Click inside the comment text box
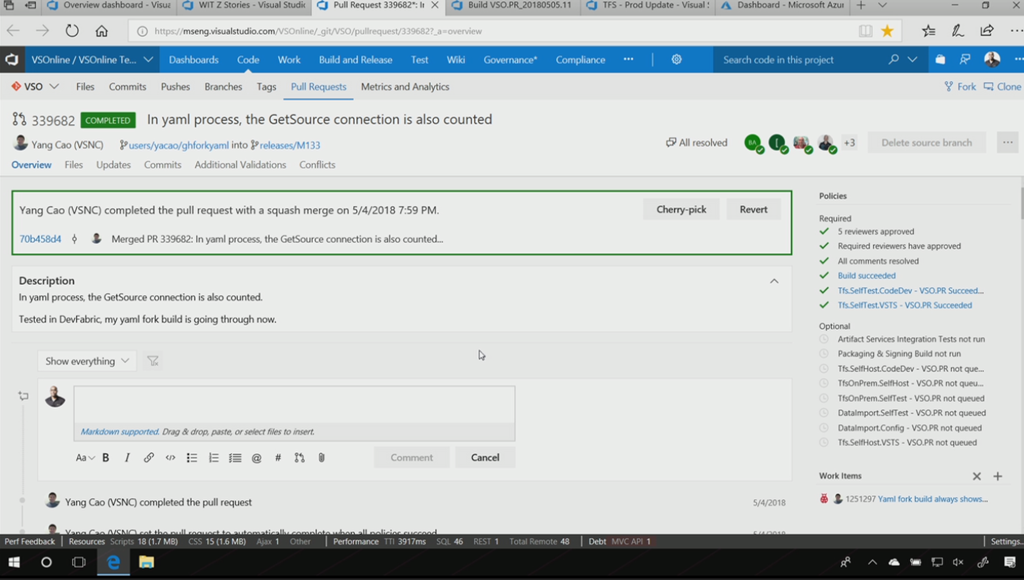The width and height of the screenshot is (1024, 580). click(x=295, y=405)
